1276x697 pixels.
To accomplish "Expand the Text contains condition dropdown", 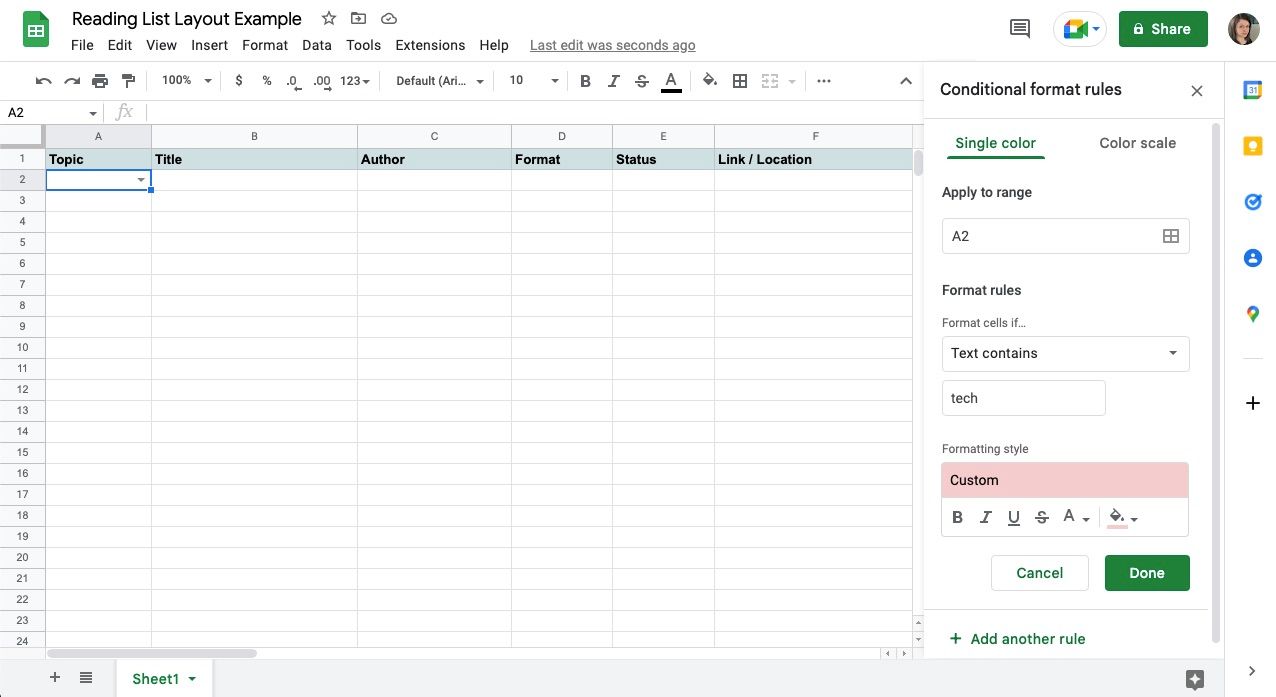I will coord(1065,353).
